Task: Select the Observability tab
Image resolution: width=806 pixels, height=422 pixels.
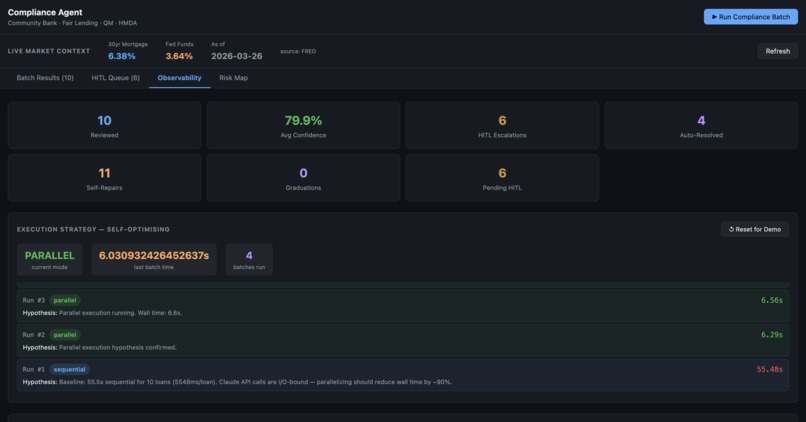Action: pos(179,78)
